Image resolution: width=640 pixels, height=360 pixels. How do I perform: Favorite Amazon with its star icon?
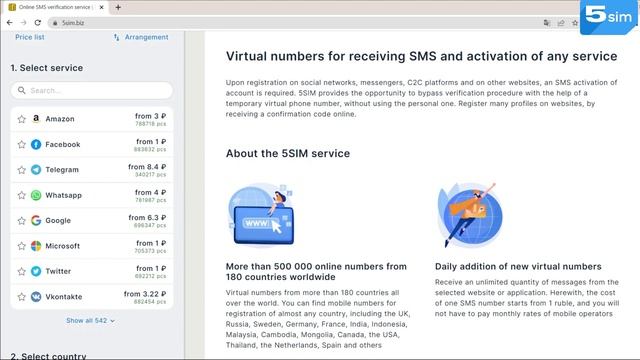coord(22,119)
